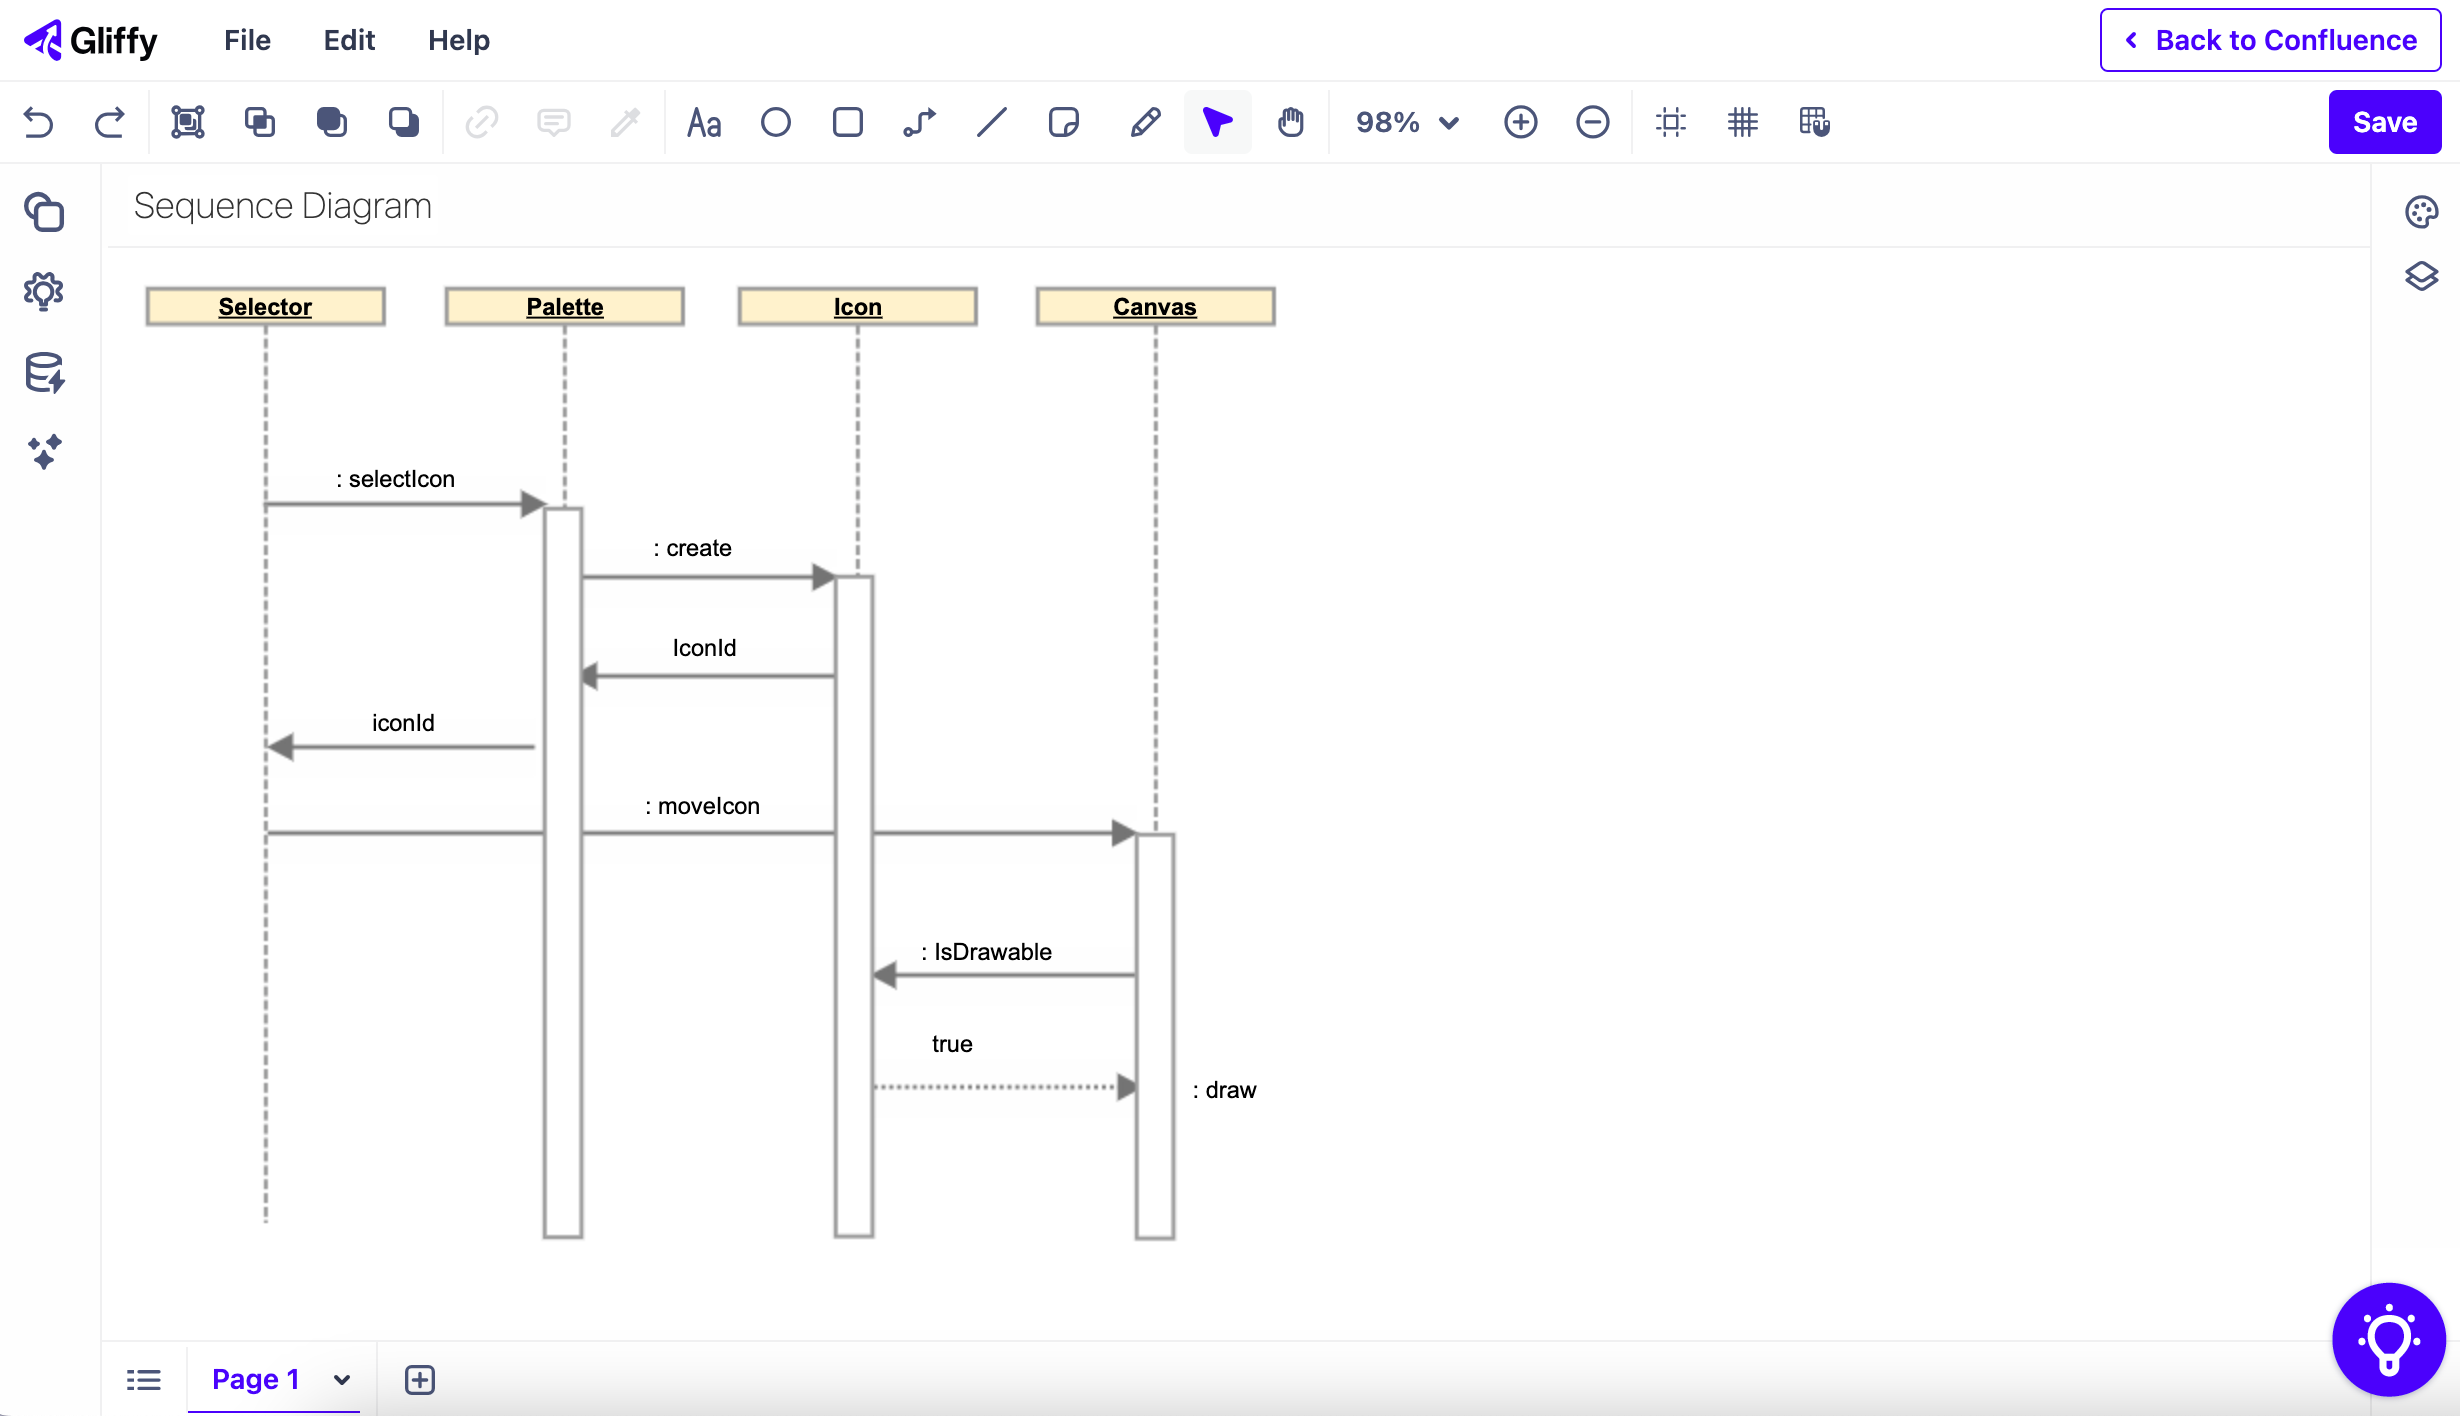The width and height of the screenshot is (2460, 1416).
Task: Select the Ellipse shape tool
Action: tap(776, 122)
